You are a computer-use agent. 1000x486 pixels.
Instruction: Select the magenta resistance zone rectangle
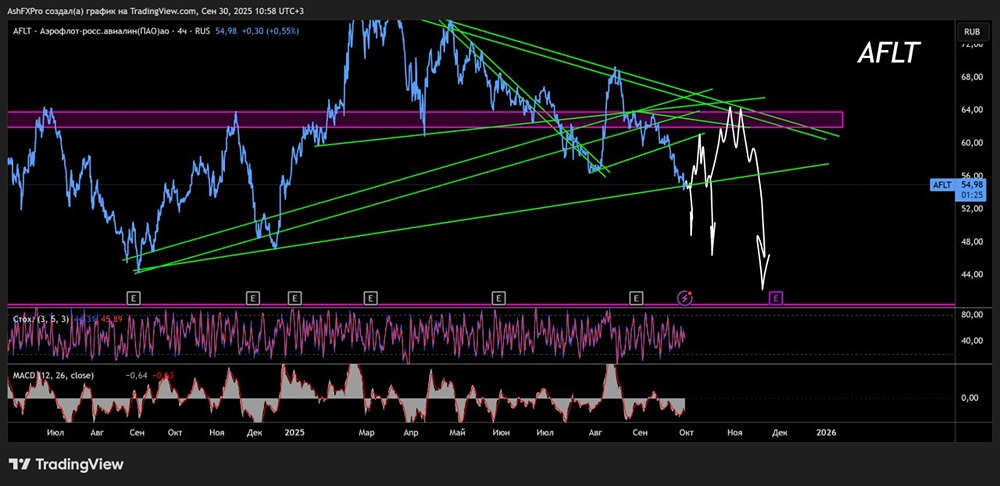[x=425, y=119]
